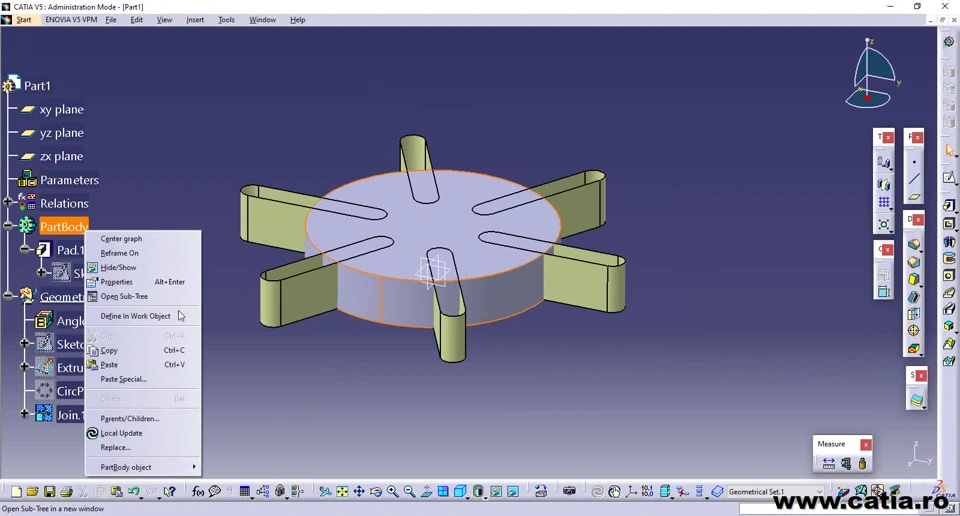Viewport: 960px width, 516px height.
Task: Open the Tools menu
Action: click(x=227, y=20)
